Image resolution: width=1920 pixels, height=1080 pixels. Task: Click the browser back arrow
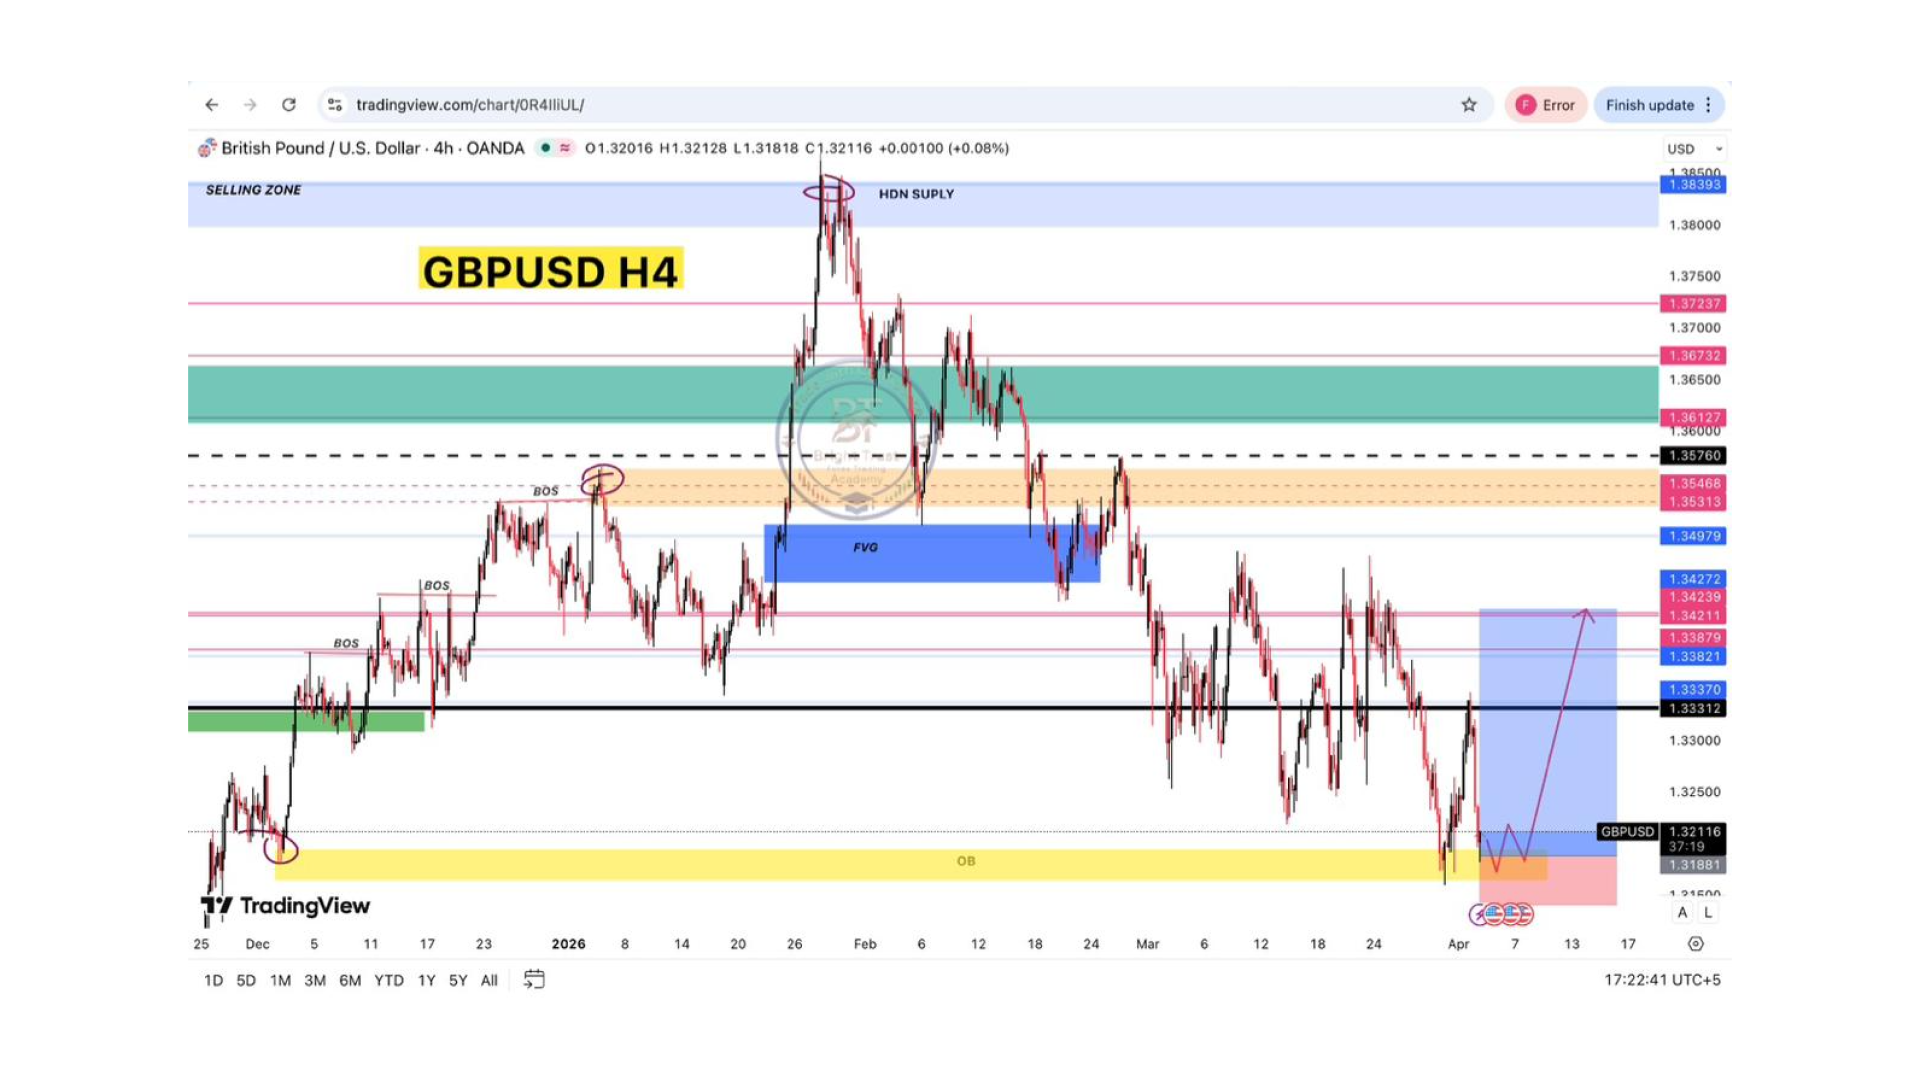click(x=211, y=105)
